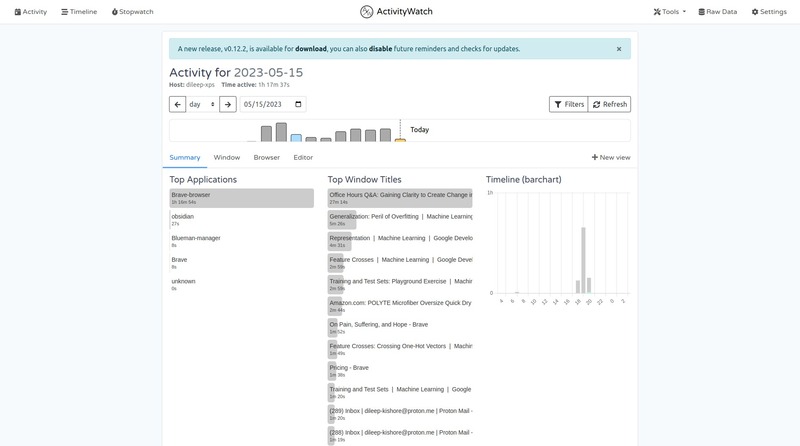Select (289) Inbox Proton Mail title
This screenshot has height=446, width=800.
[x=400, y=414]
